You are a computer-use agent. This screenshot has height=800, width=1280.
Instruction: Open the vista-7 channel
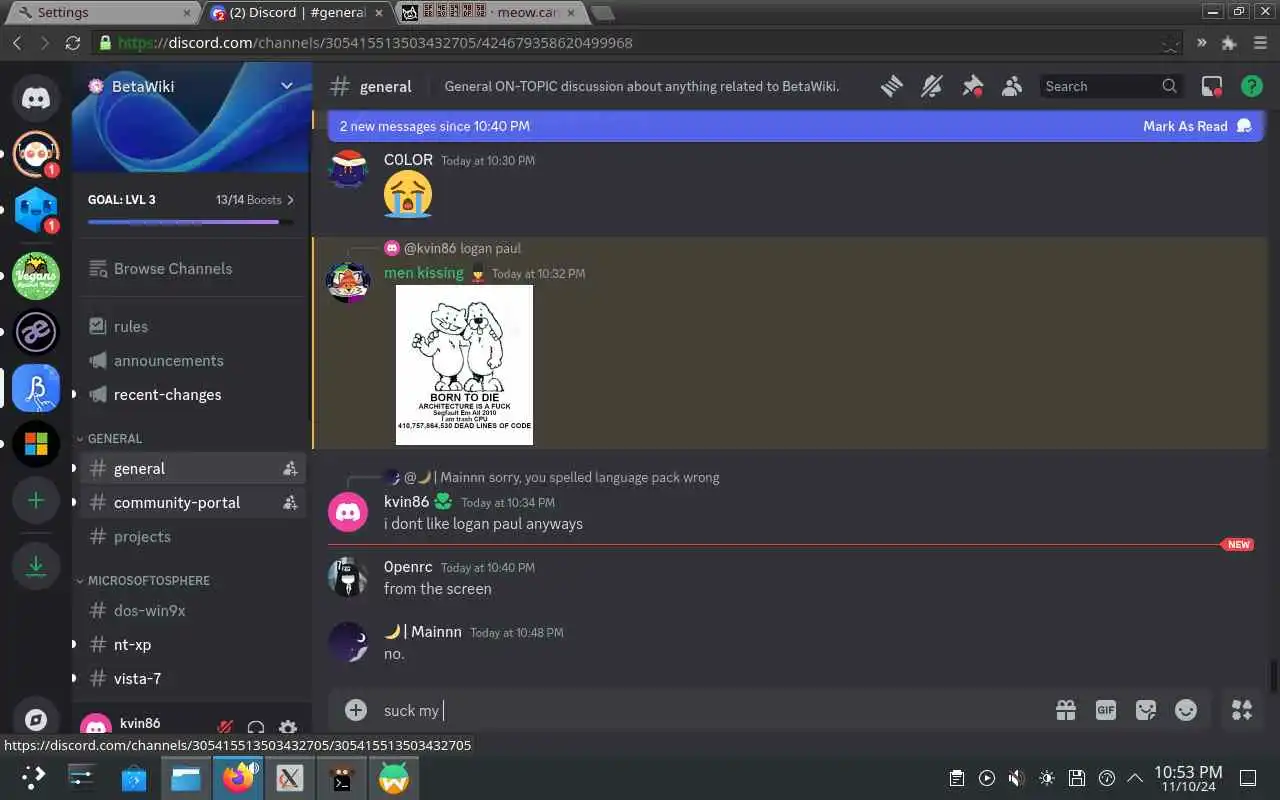[x=192, y=678]
